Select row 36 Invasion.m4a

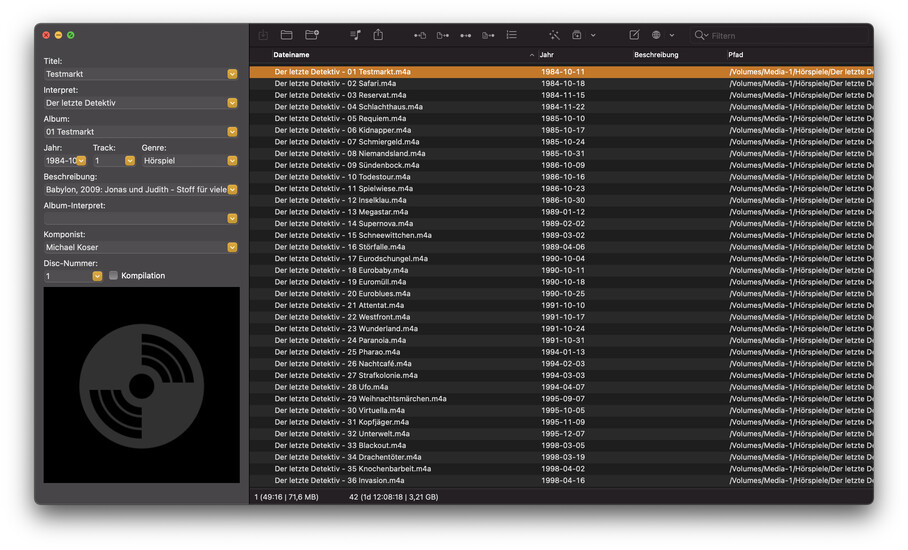561,481
